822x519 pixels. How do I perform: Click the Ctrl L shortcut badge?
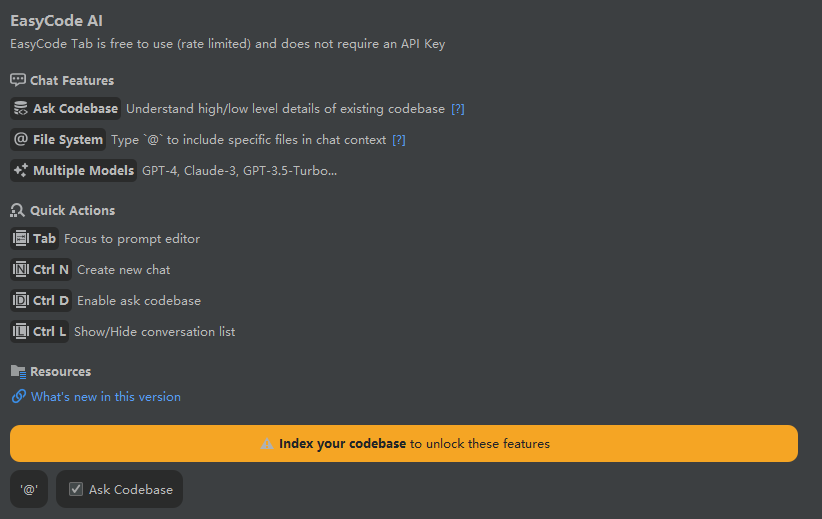(x=39, y=331)
